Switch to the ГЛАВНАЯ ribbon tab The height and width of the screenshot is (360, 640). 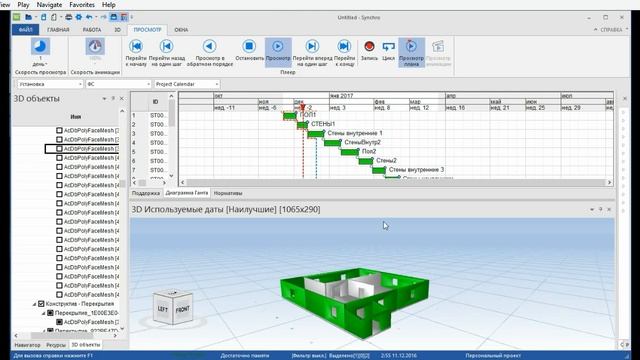[x=58, y=30]
